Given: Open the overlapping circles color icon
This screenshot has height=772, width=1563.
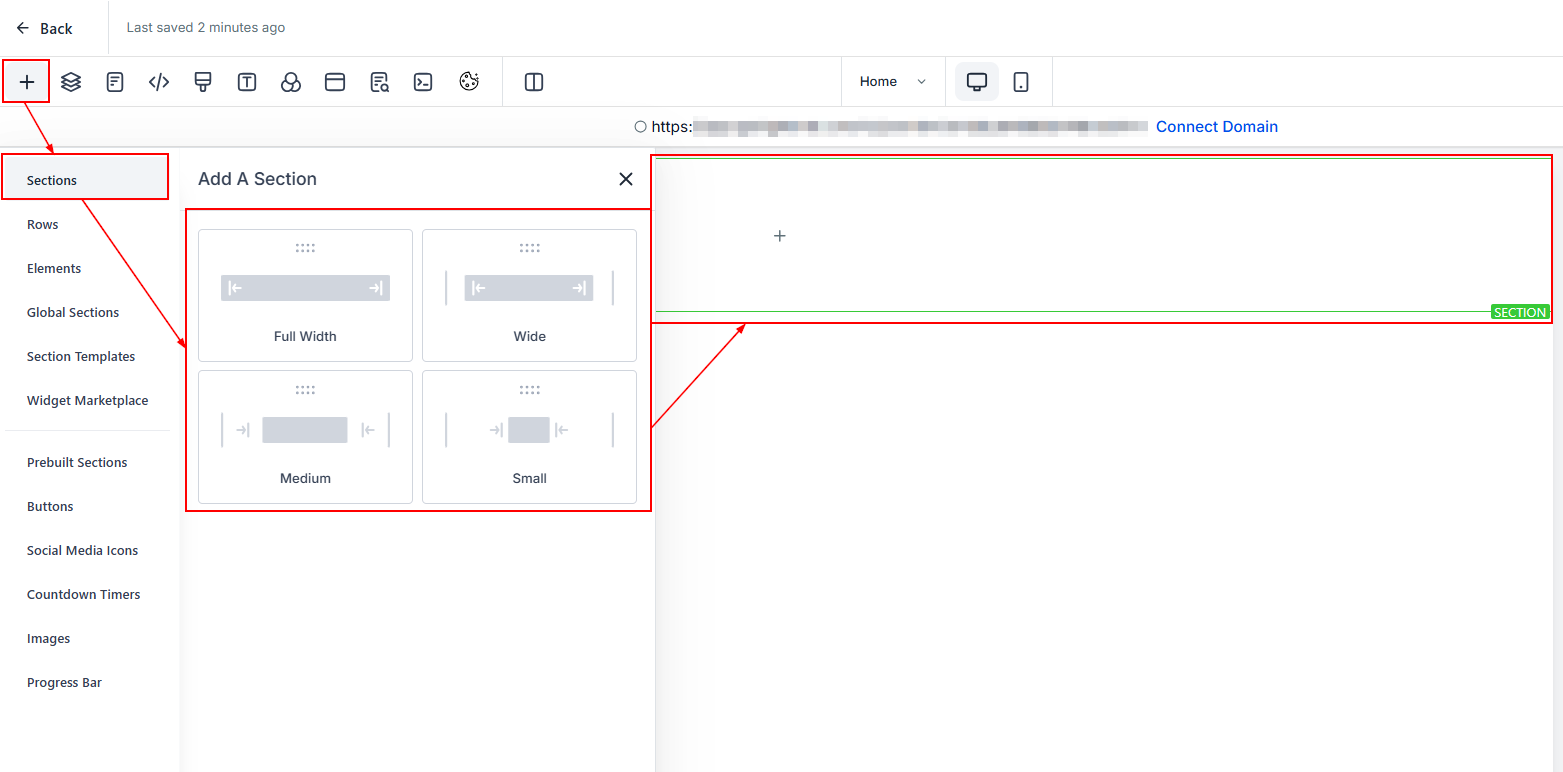Looking at the screenshot, I should pos(291,82).
